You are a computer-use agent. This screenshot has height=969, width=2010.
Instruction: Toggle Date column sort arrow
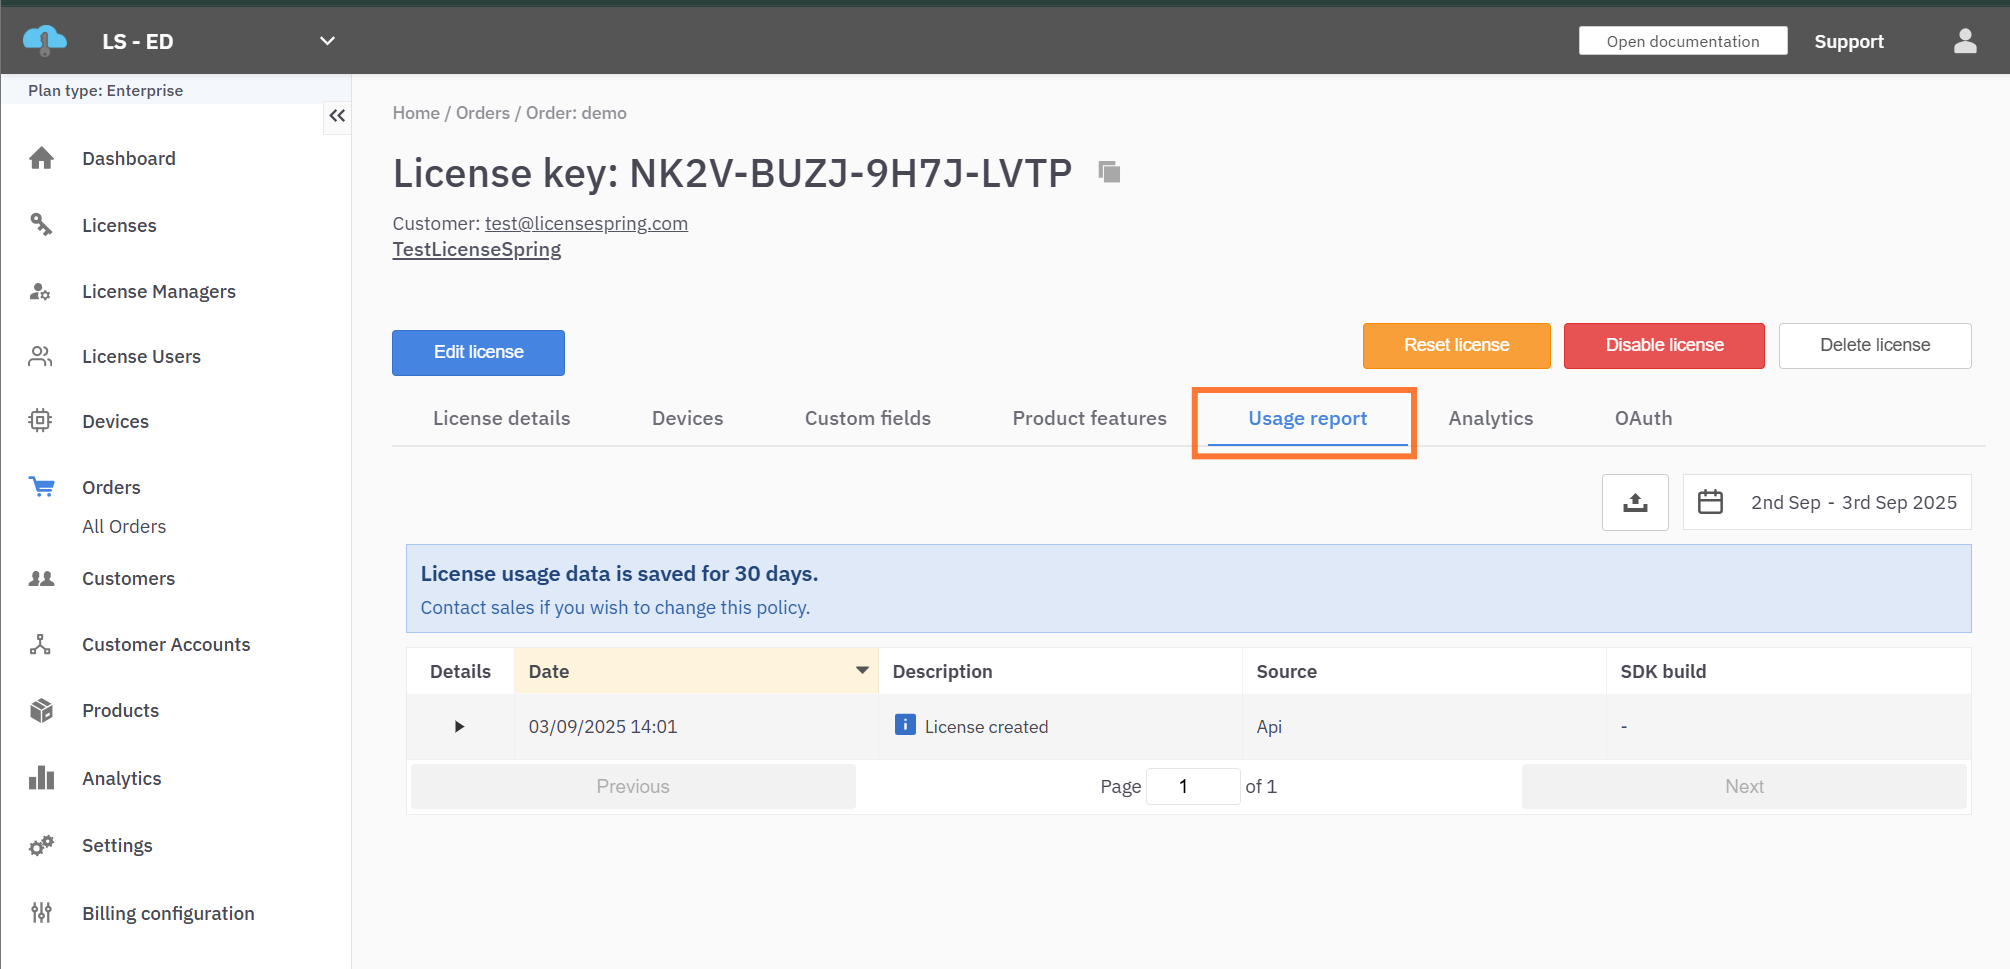[862, 670]
